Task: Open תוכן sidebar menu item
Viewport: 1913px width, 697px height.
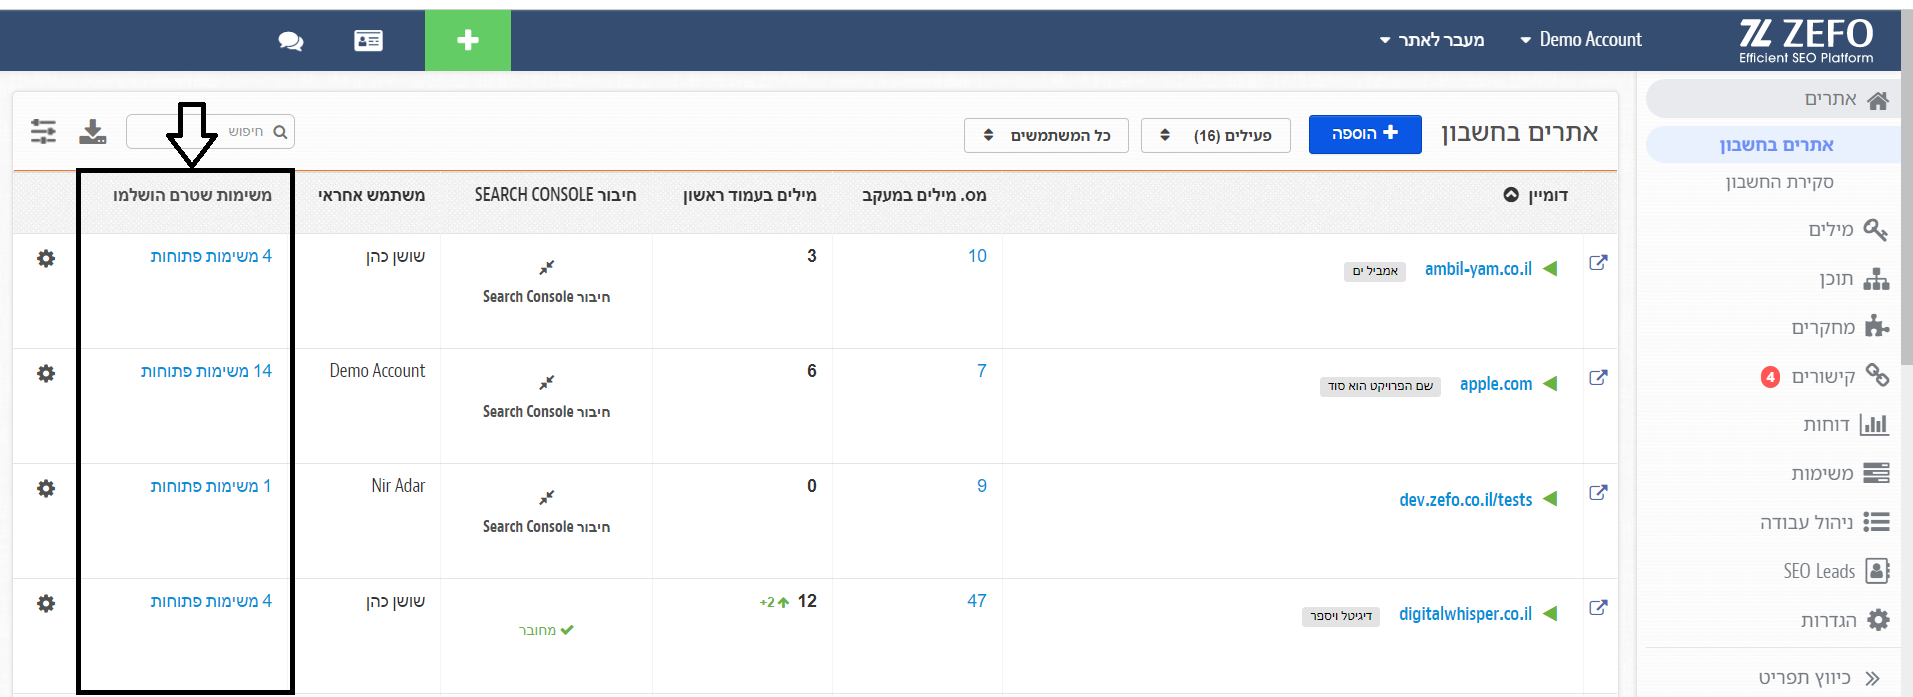Action: click(x=1854, y=278)
